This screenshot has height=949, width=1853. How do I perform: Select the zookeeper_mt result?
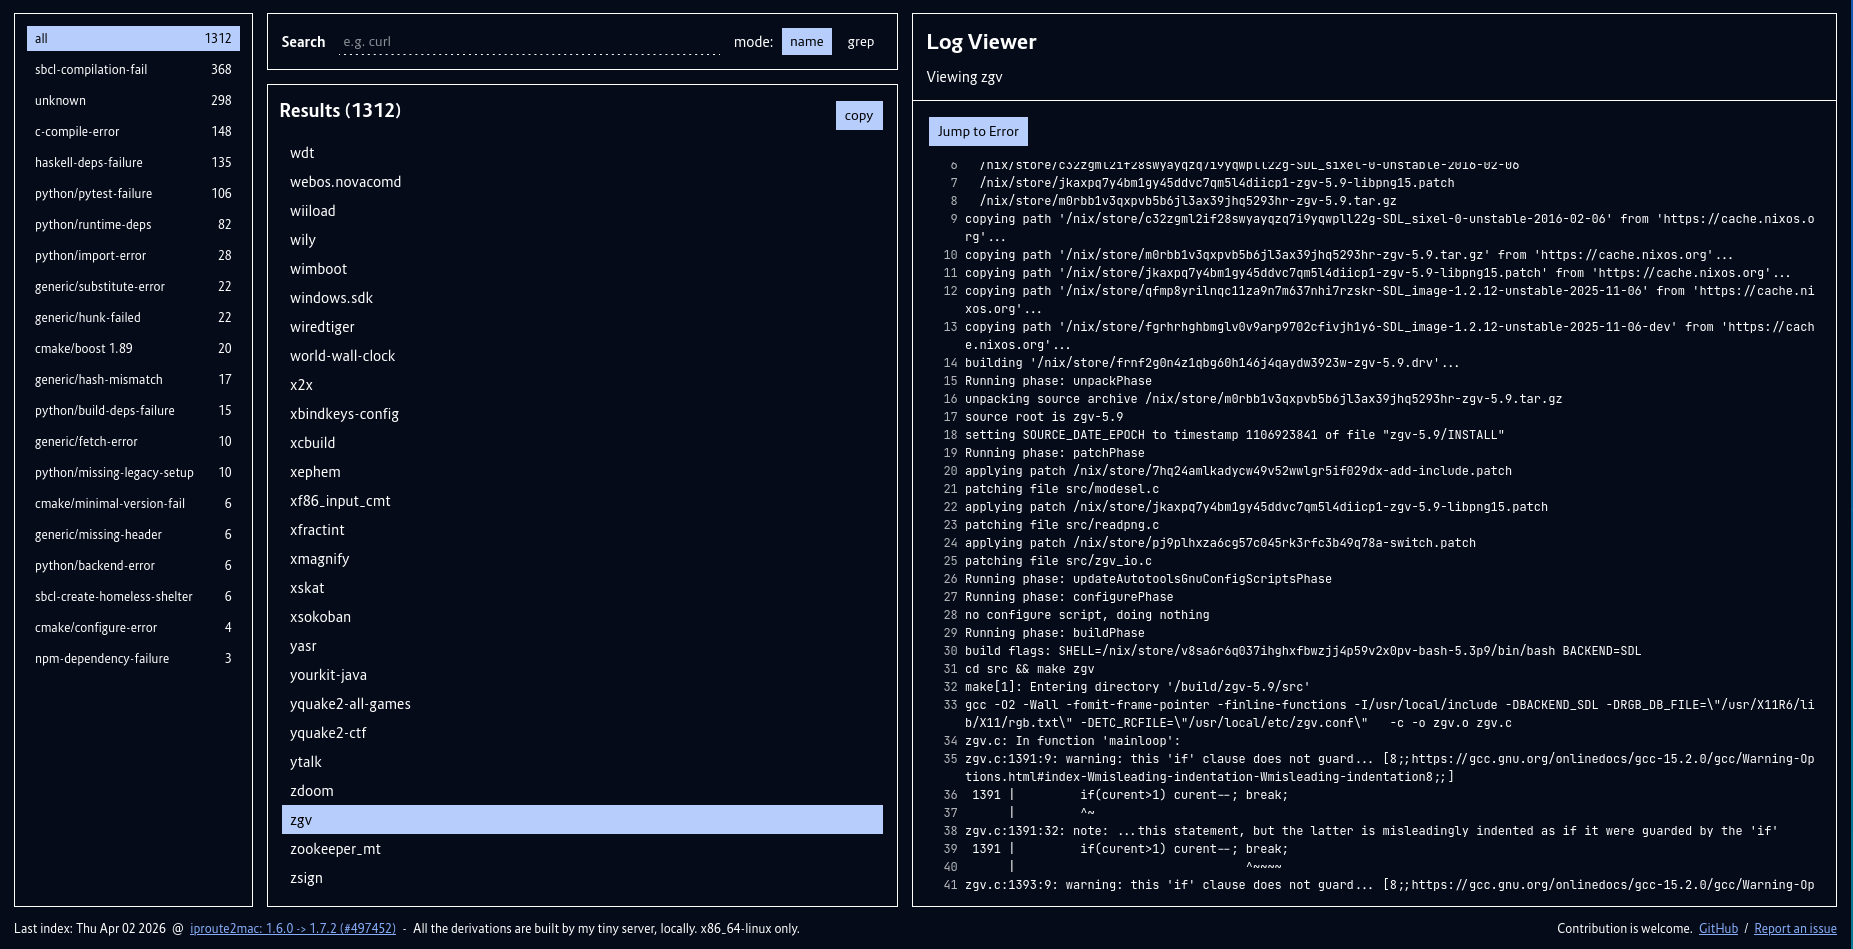pos(335,849)
